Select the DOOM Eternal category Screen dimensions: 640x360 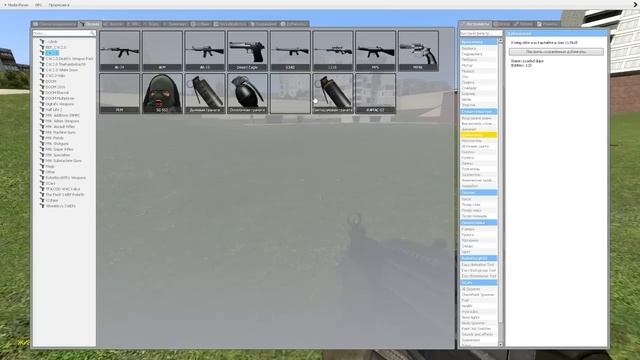[57, 93]
